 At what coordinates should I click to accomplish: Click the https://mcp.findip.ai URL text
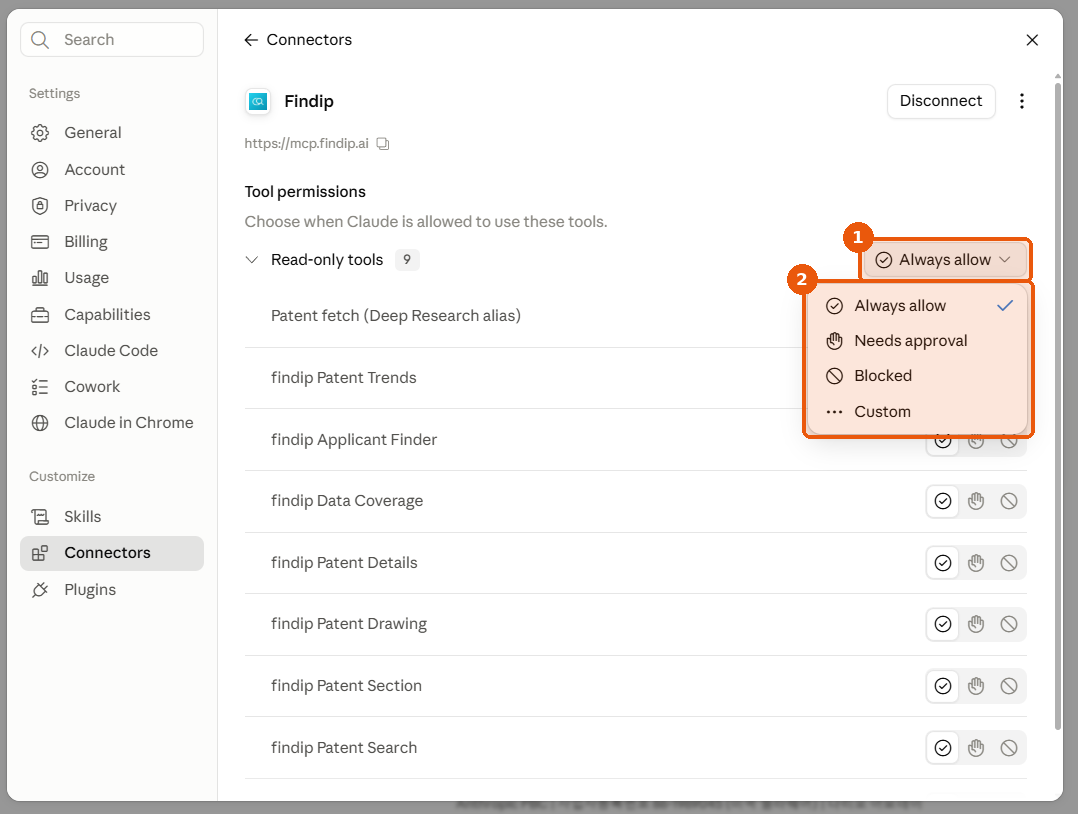[x=307, y=144]
